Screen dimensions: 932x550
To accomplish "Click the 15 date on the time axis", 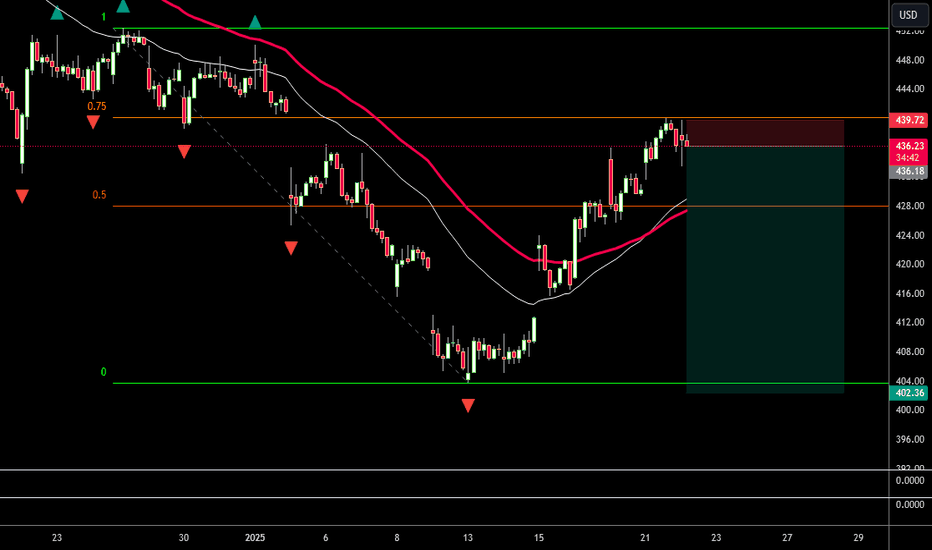I will [x=539, y=538].
